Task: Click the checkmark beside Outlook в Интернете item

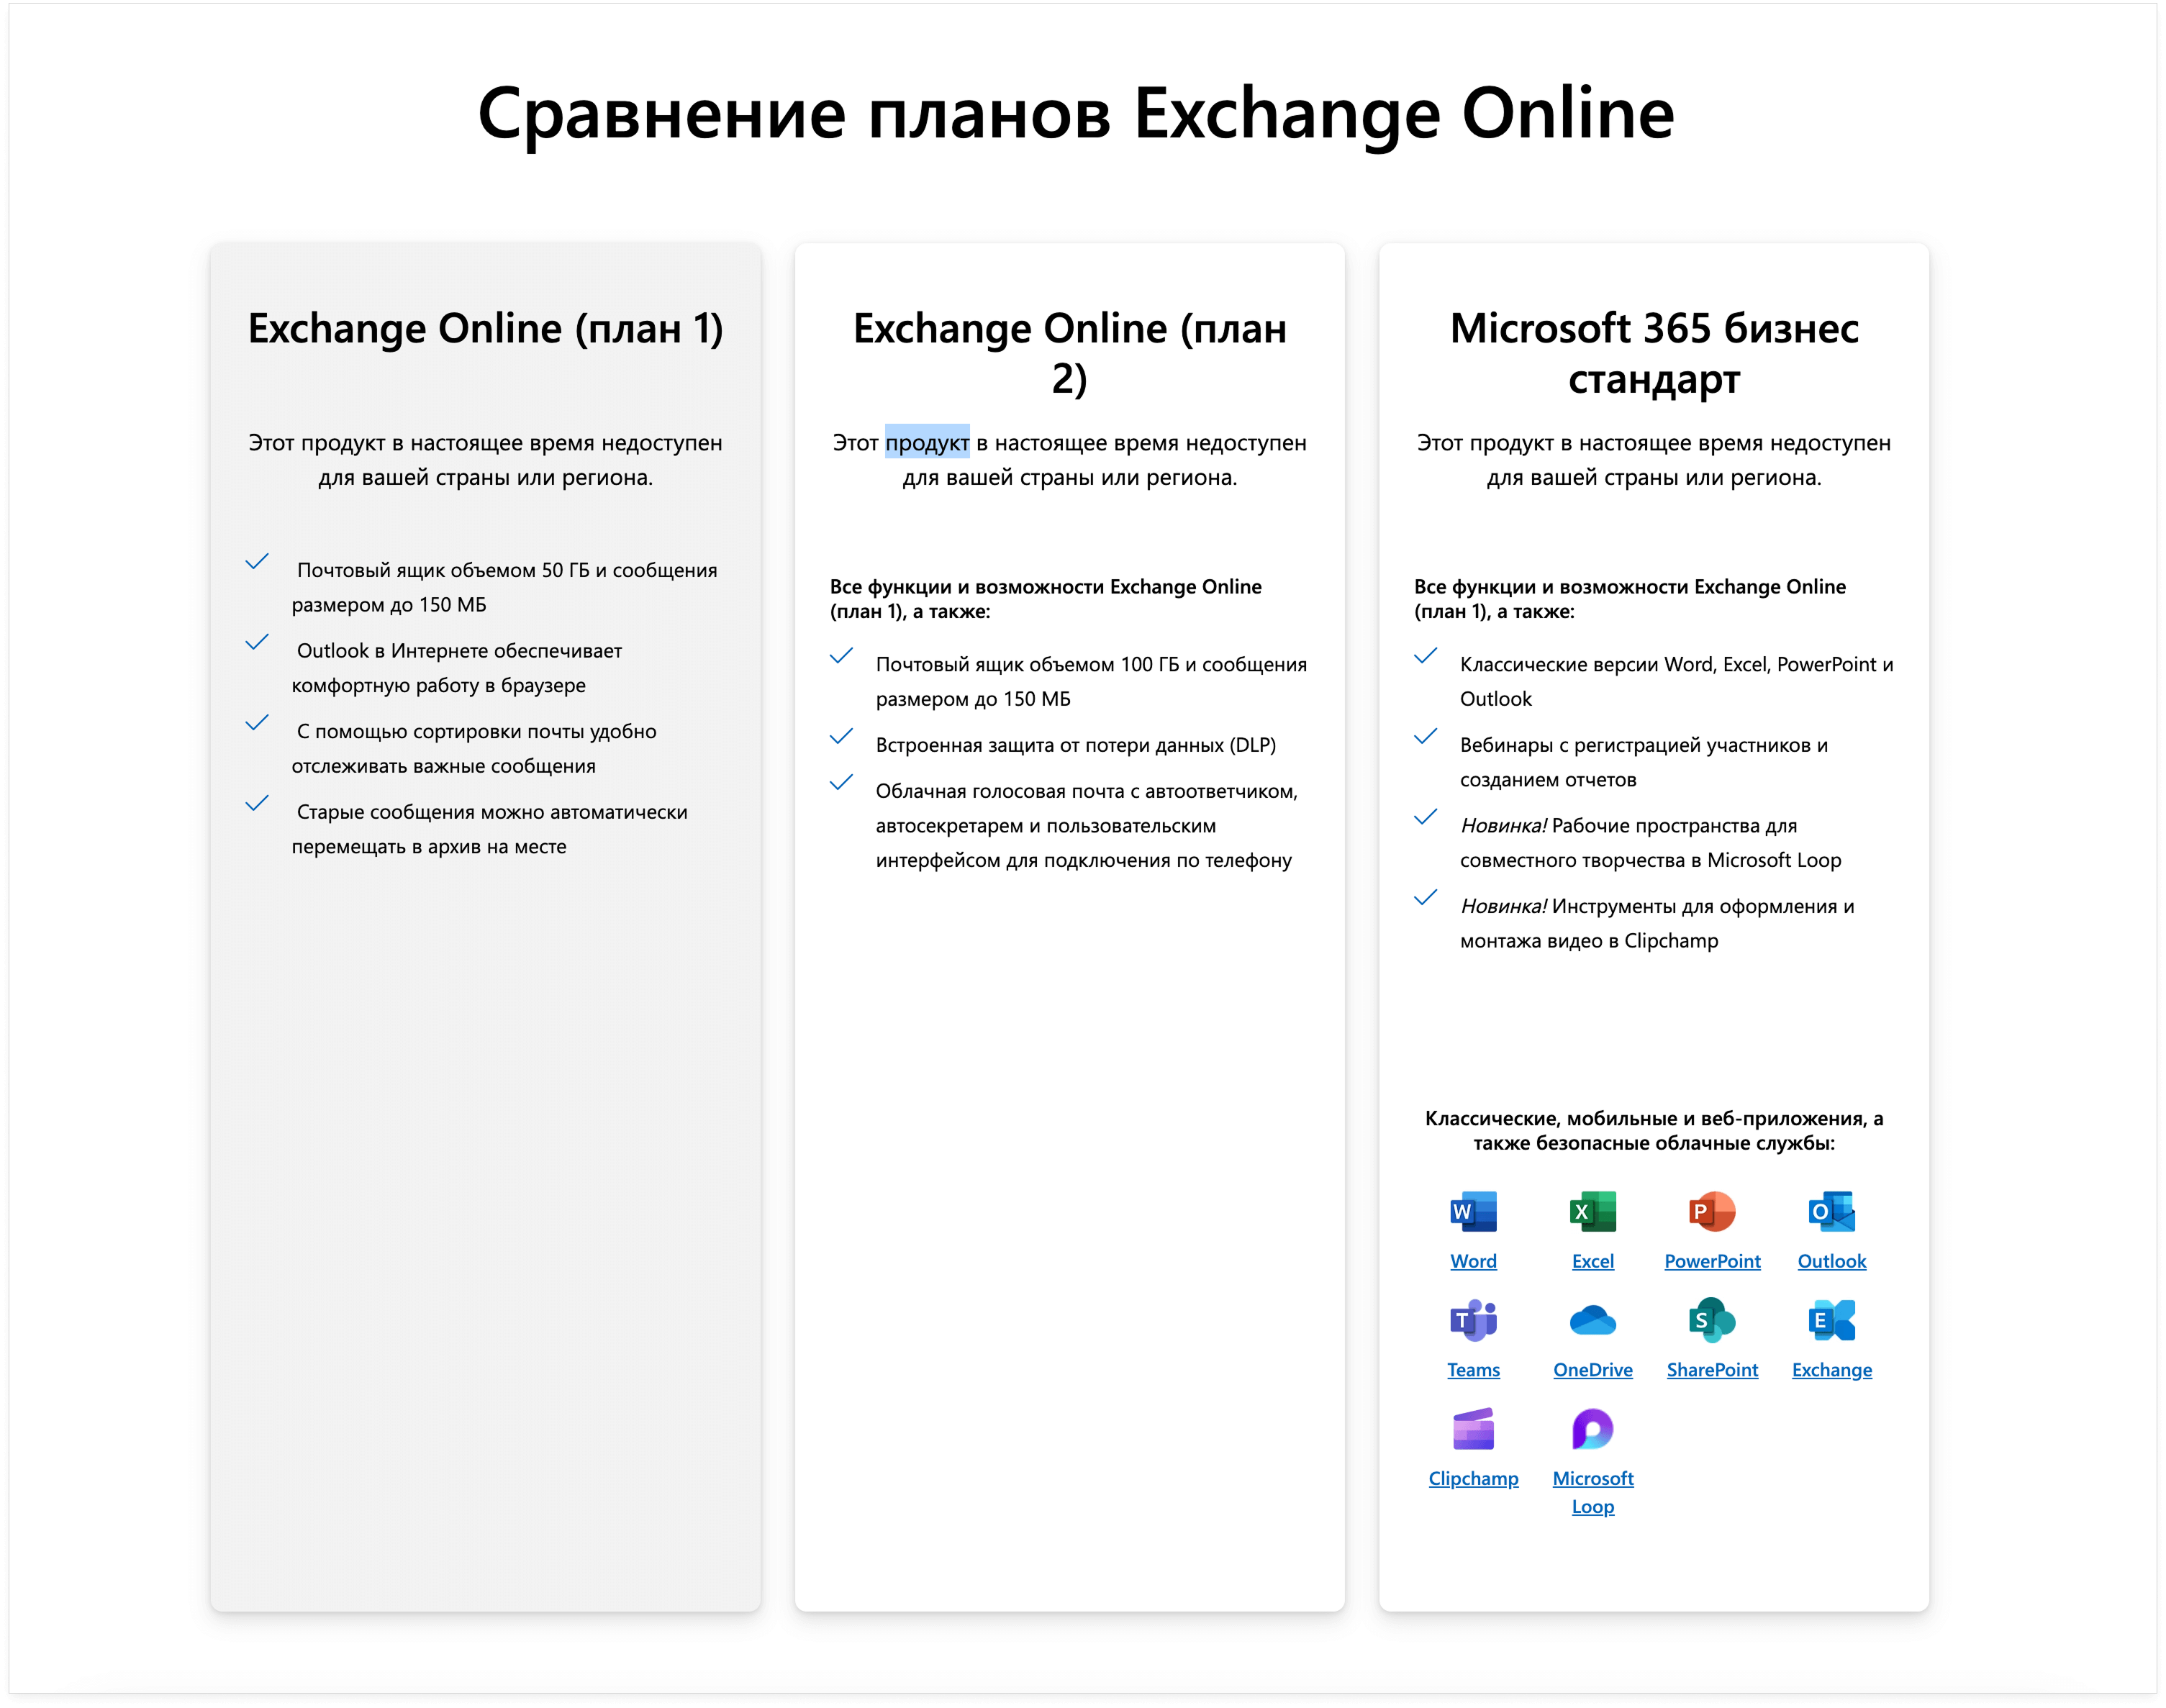Action: coord(257,642)
